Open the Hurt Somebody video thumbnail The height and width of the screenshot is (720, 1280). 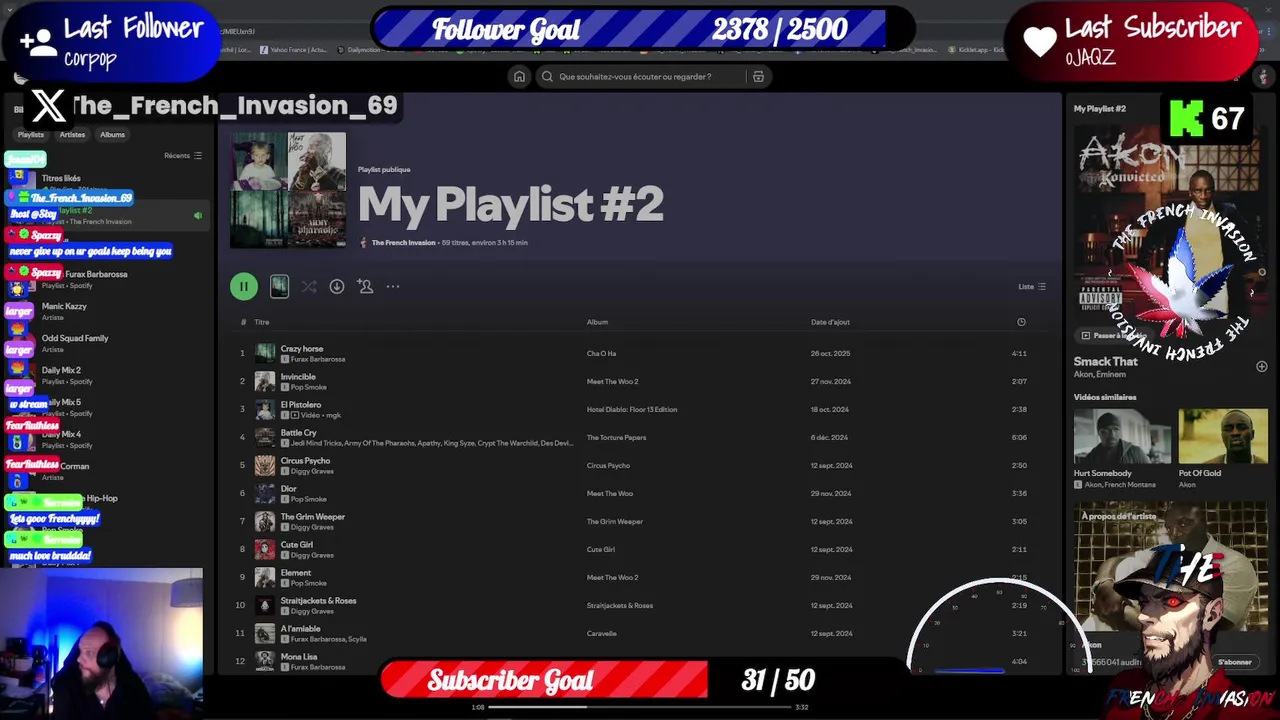(1122, 436)
